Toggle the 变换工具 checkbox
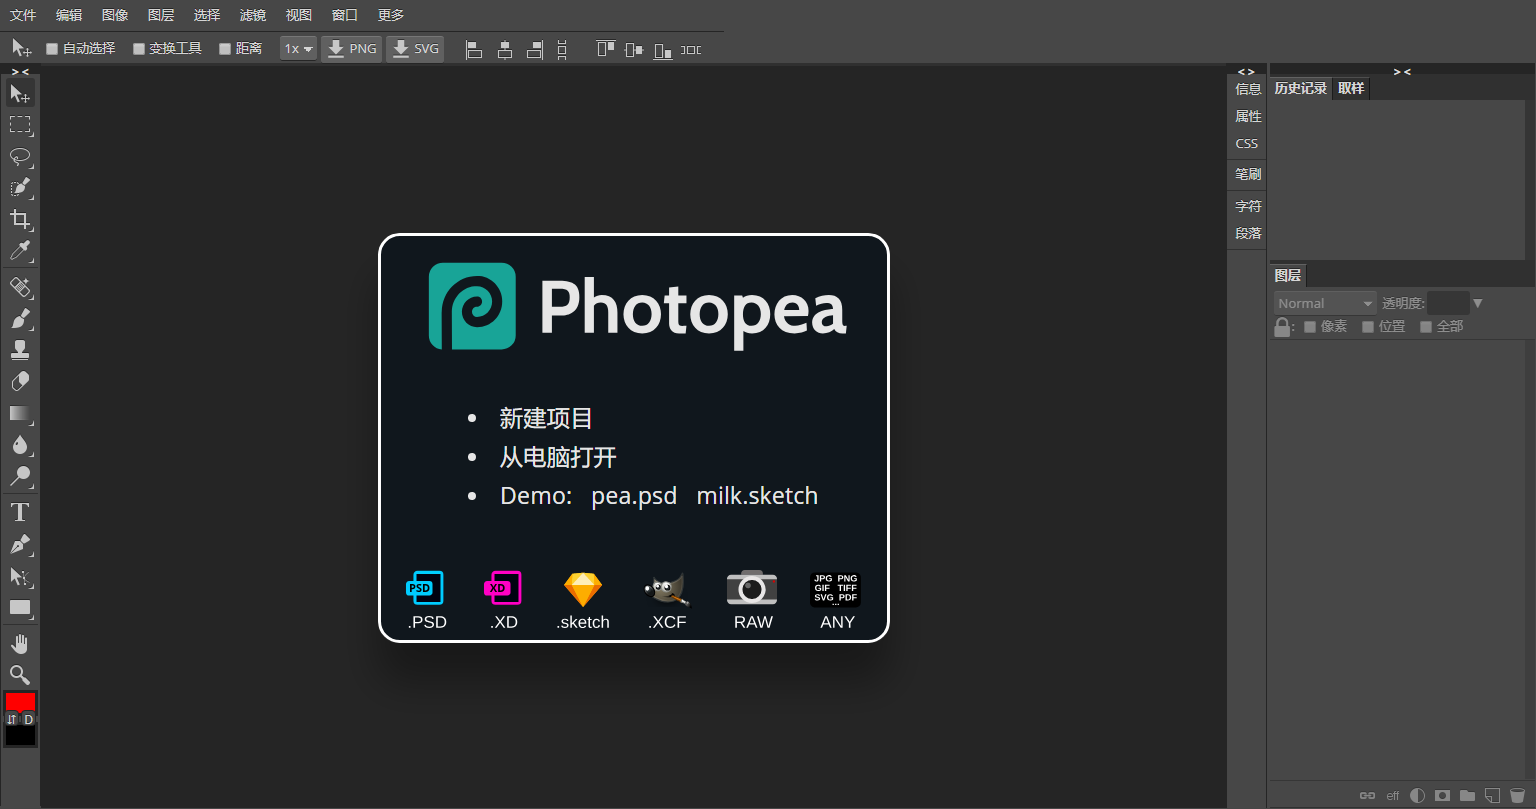The width and height of the screenshot is (1536, 809). click(x=139, y=49)
